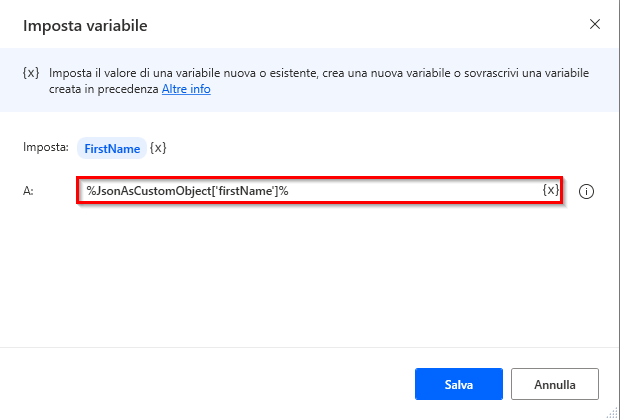Click the 'Imposta:' label
620x420 pixels.
point(46,147)
